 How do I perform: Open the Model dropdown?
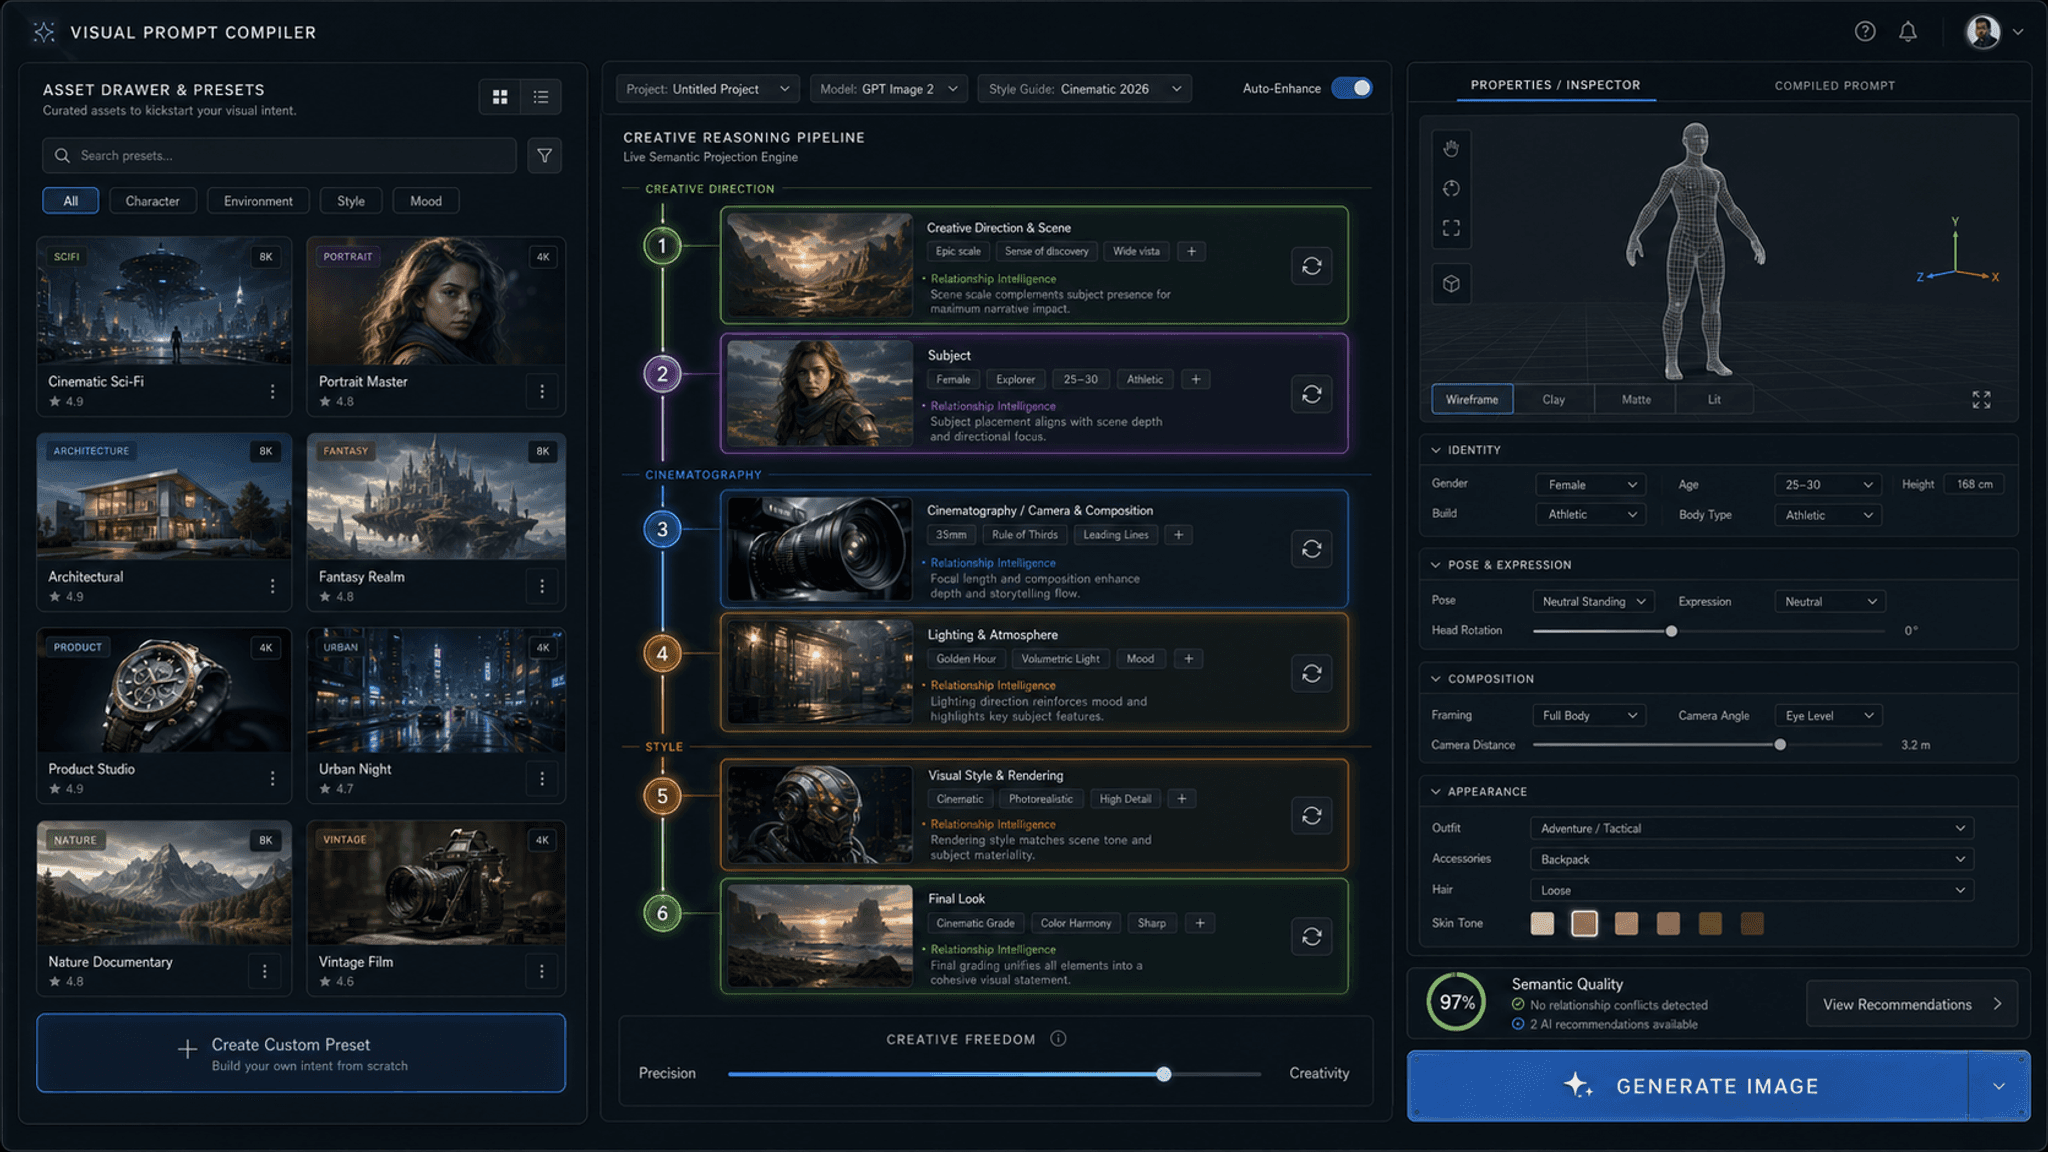click(x=888, y=89)
